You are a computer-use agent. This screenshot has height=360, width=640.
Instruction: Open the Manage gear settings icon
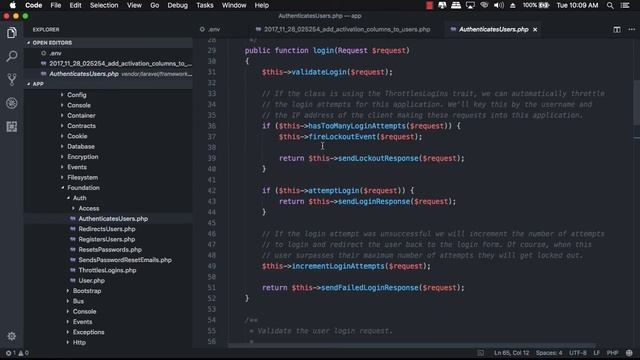click(x=11, y=336)
